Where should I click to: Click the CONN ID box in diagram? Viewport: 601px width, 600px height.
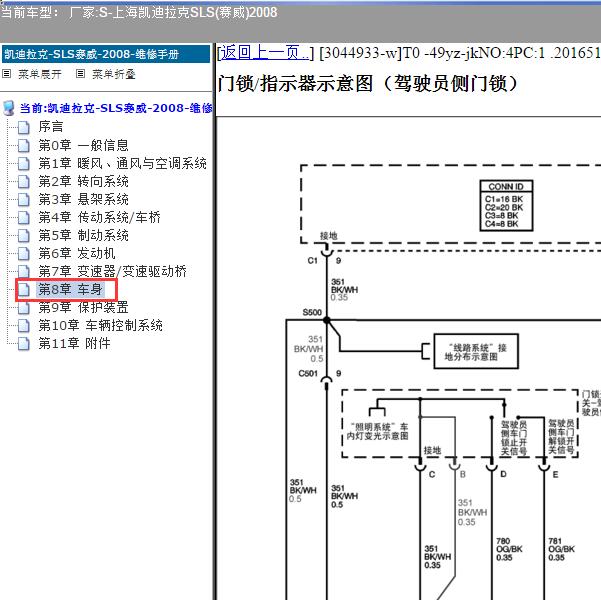506,206
